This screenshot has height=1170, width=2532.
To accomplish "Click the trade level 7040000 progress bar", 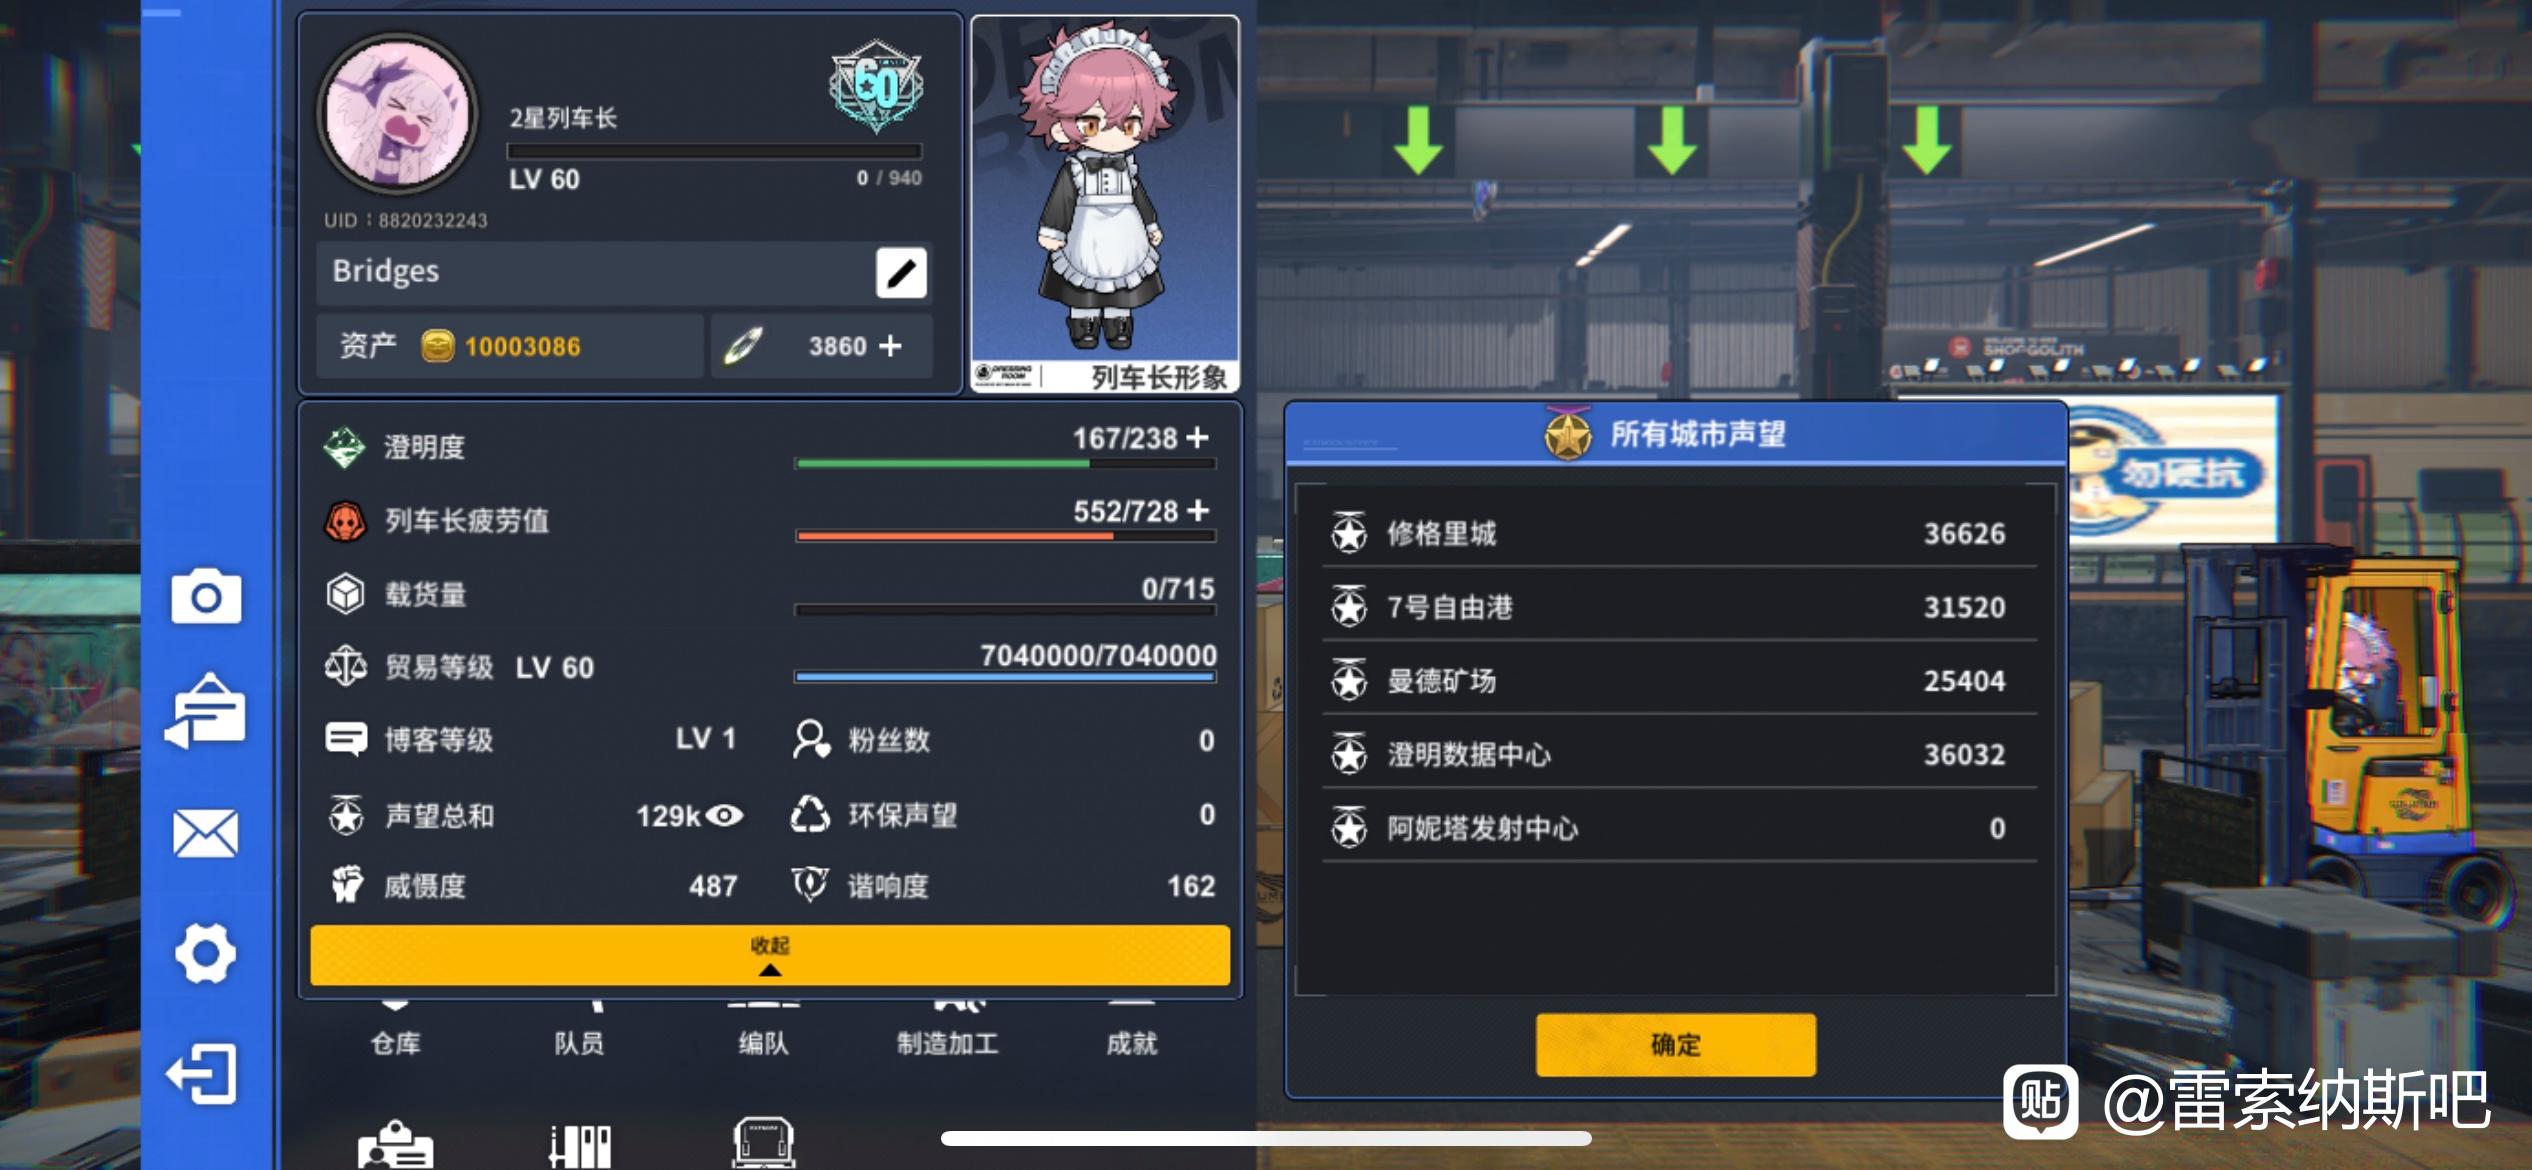I will [1005, 677].
